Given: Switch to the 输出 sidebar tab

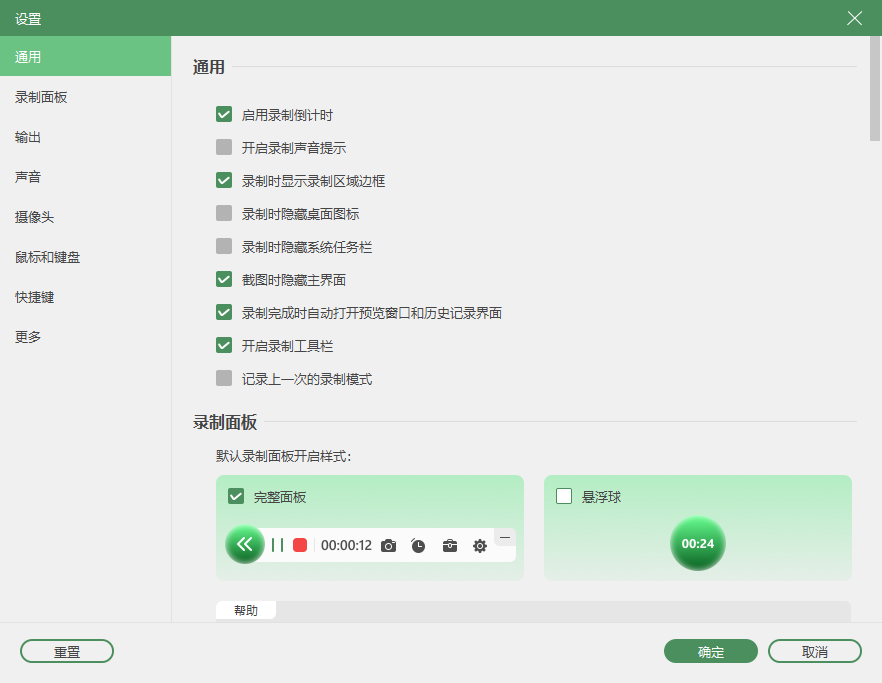Looking at the screenshot, I should (86, 137).
